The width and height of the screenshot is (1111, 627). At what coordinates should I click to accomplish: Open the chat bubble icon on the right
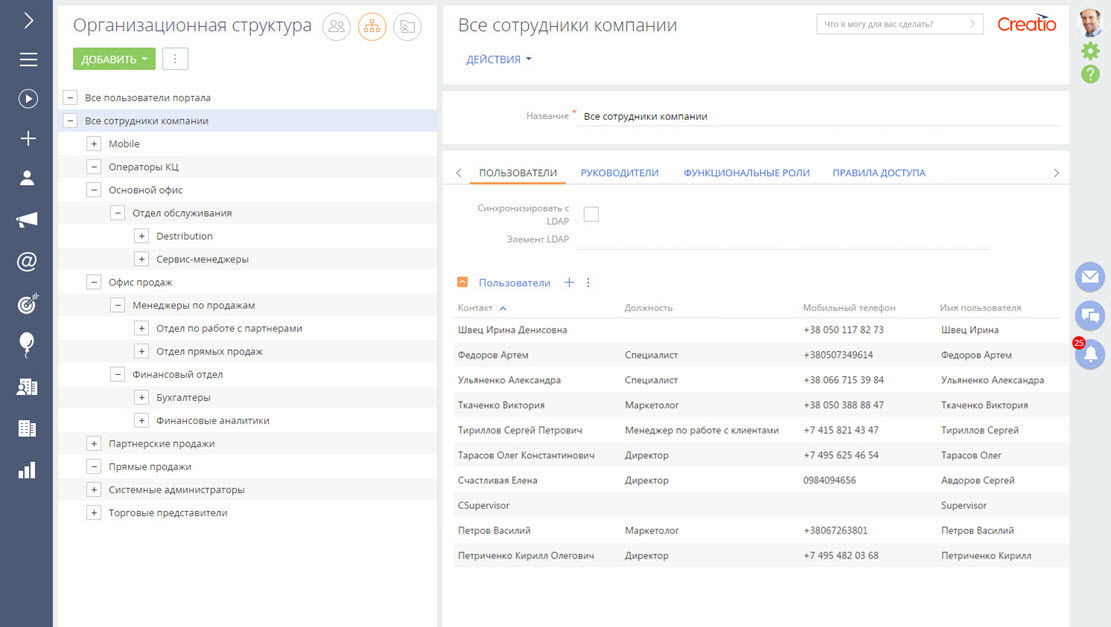[x=1089, y=316]
